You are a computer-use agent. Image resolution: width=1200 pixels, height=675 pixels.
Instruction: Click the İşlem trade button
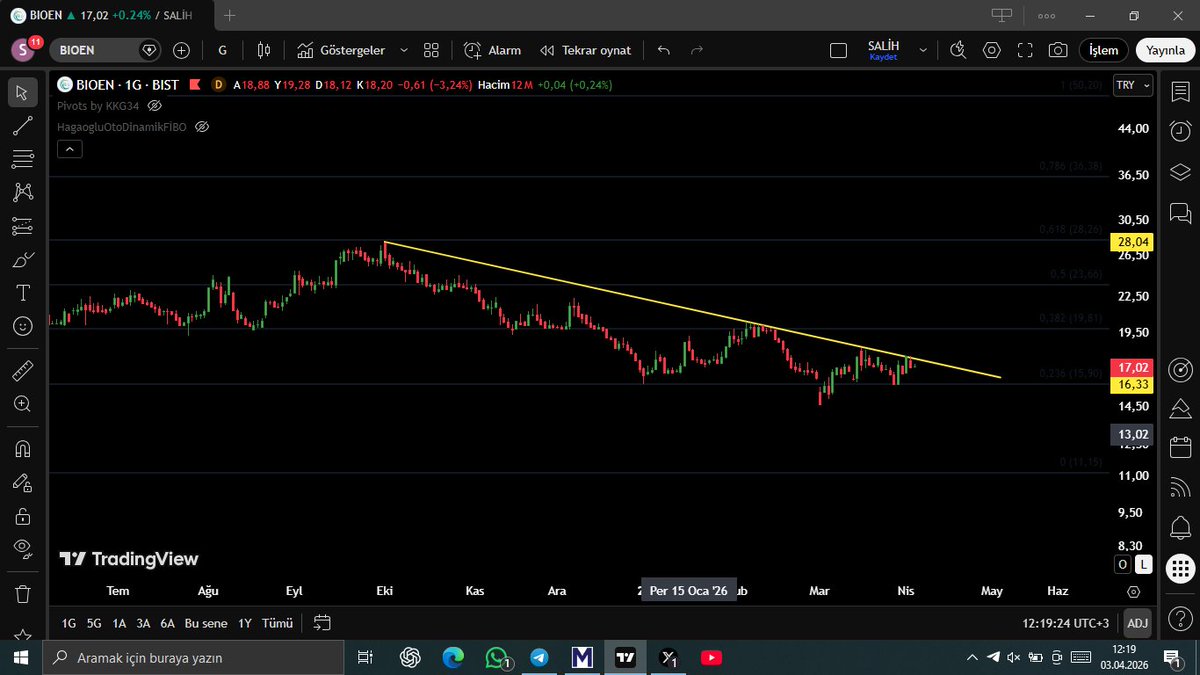(x=1104, y=50)
